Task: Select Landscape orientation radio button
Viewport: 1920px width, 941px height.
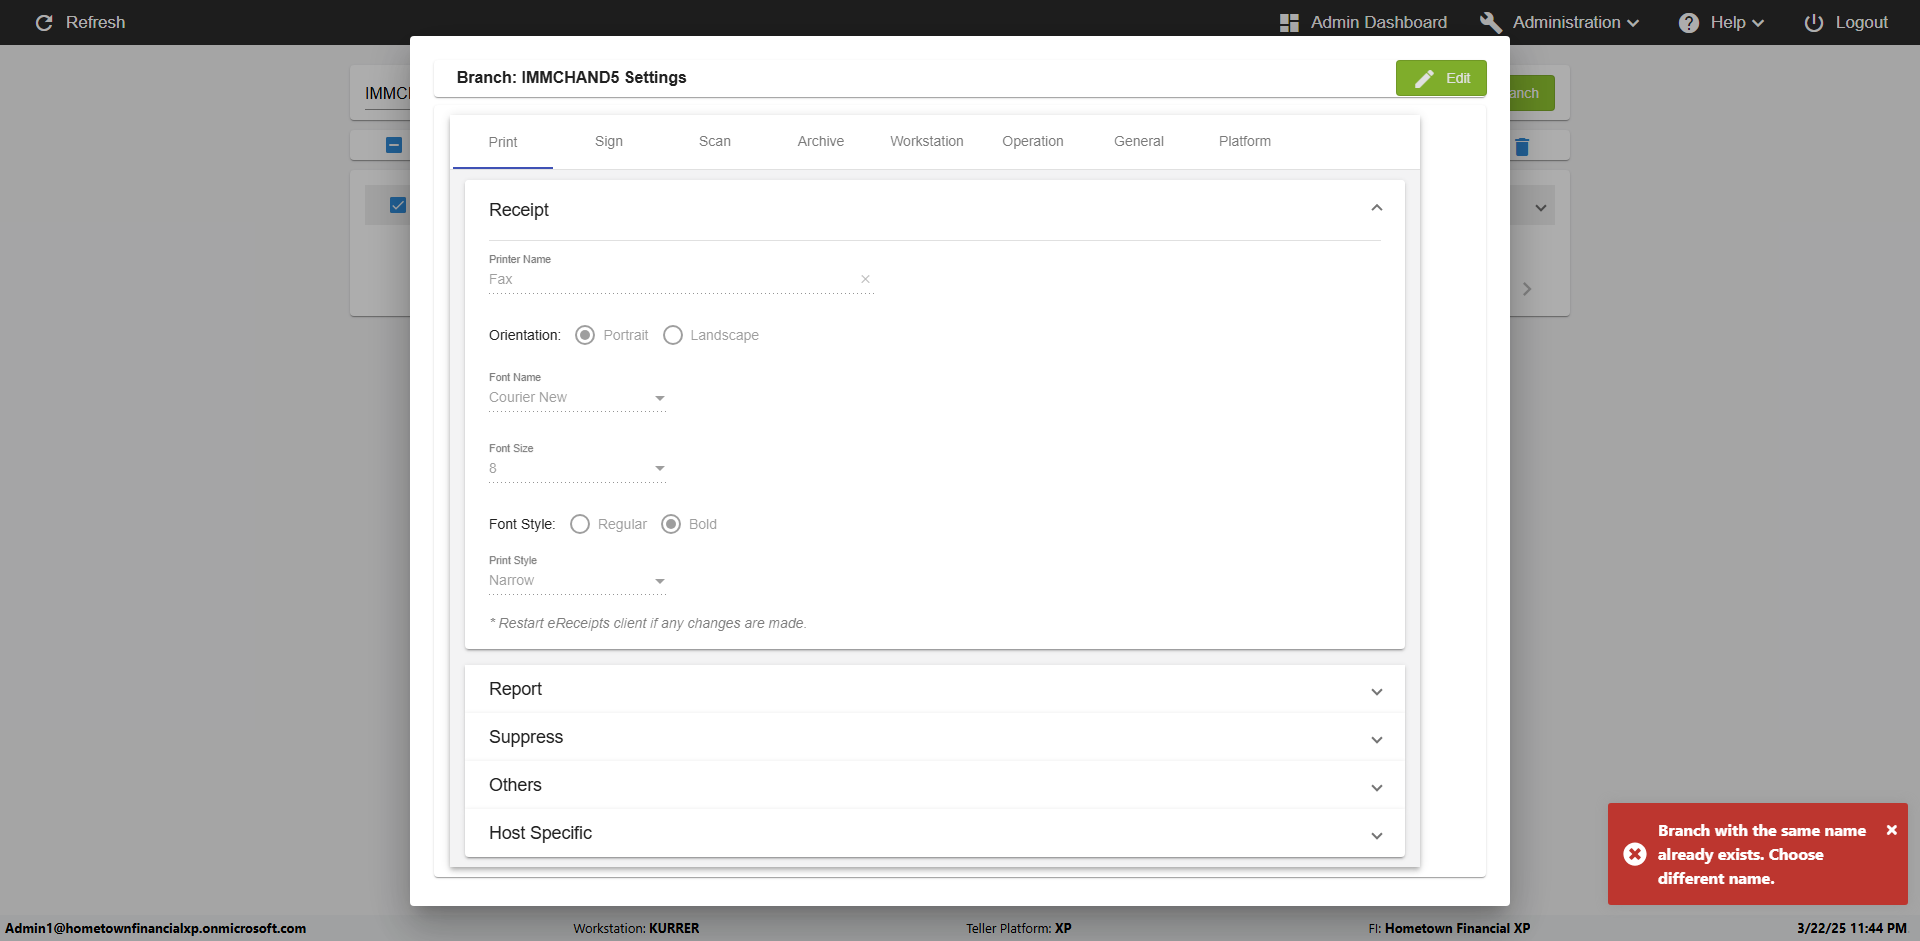Action: [x=673, y=335]
